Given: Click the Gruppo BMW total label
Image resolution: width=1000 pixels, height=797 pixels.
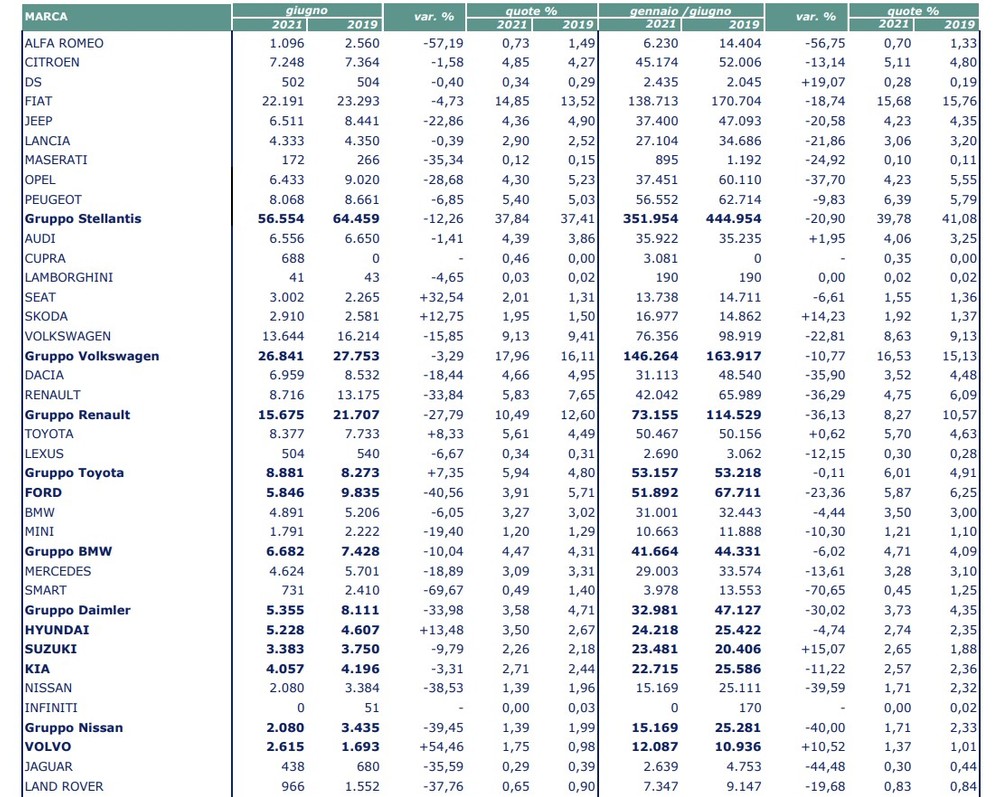Looking at the screenshot, I should click(x=68, y=552).
